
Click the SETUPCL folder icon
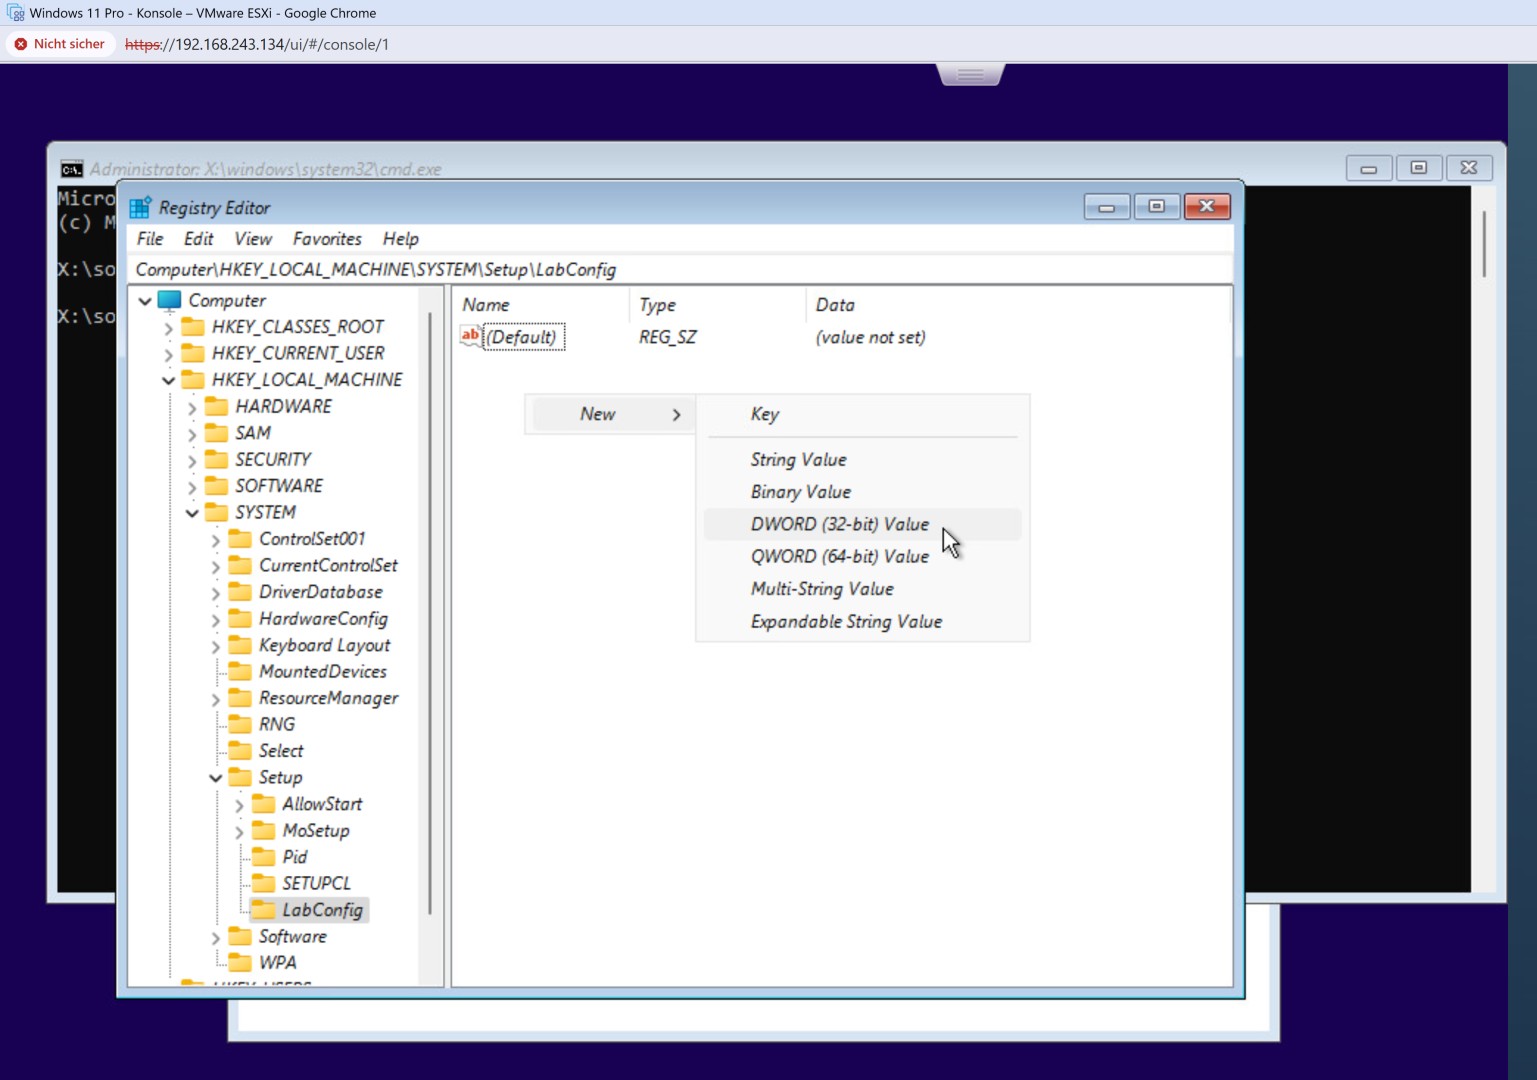263,883
